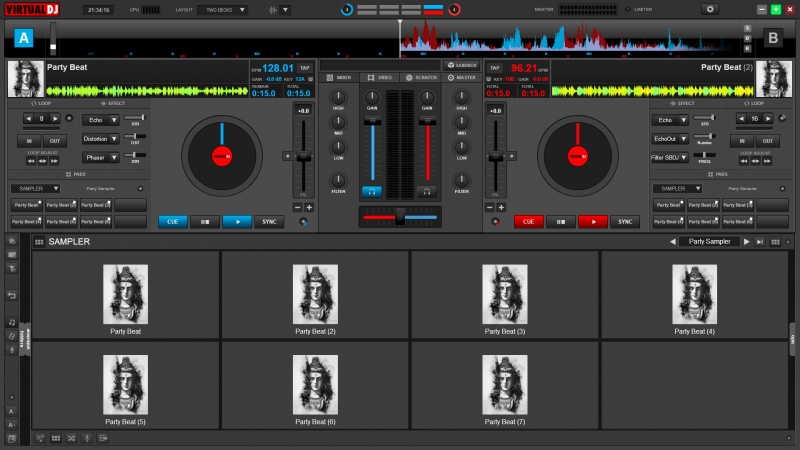Screen dimensions: 800x450
Task: Open the Distortion effect dropdown on deck A
Action: 101,139
